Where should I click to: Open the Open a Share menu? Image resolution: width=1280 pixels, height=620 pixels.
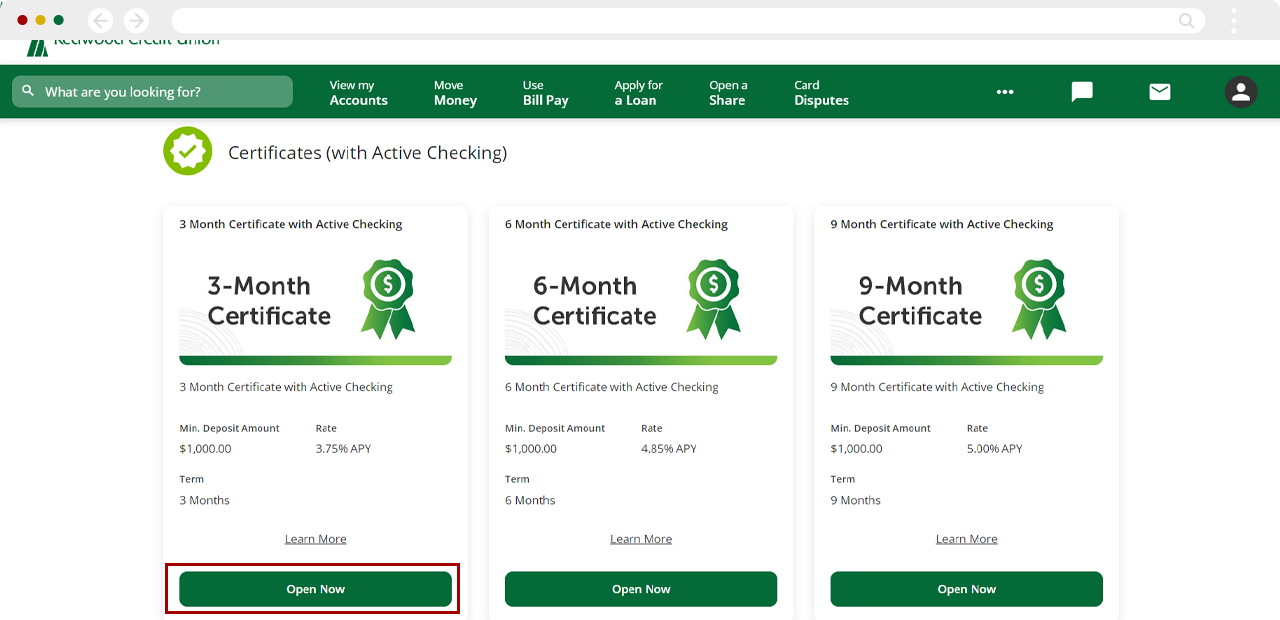pyautogui.click(x=728, y=93)
